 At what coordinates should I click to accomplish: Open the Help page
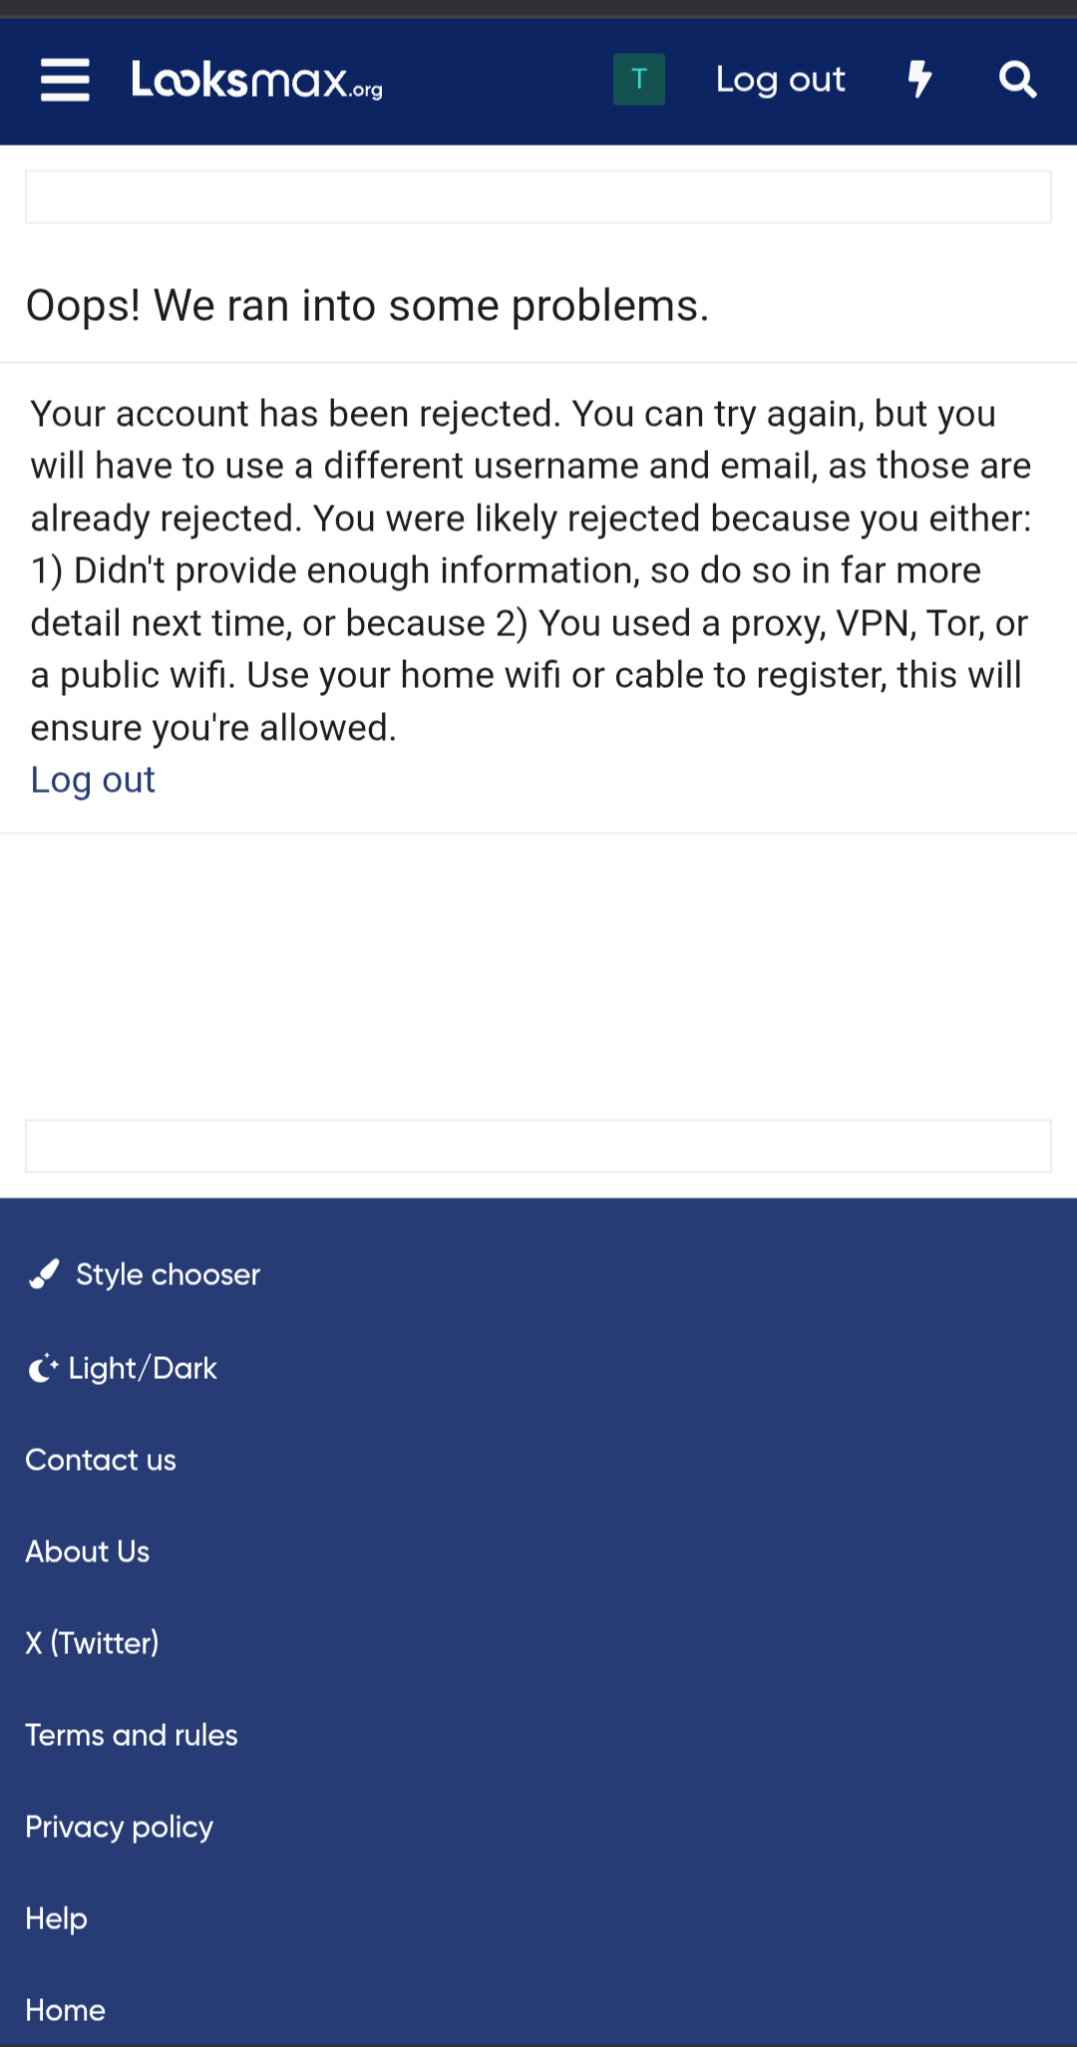coord(56,1918)
